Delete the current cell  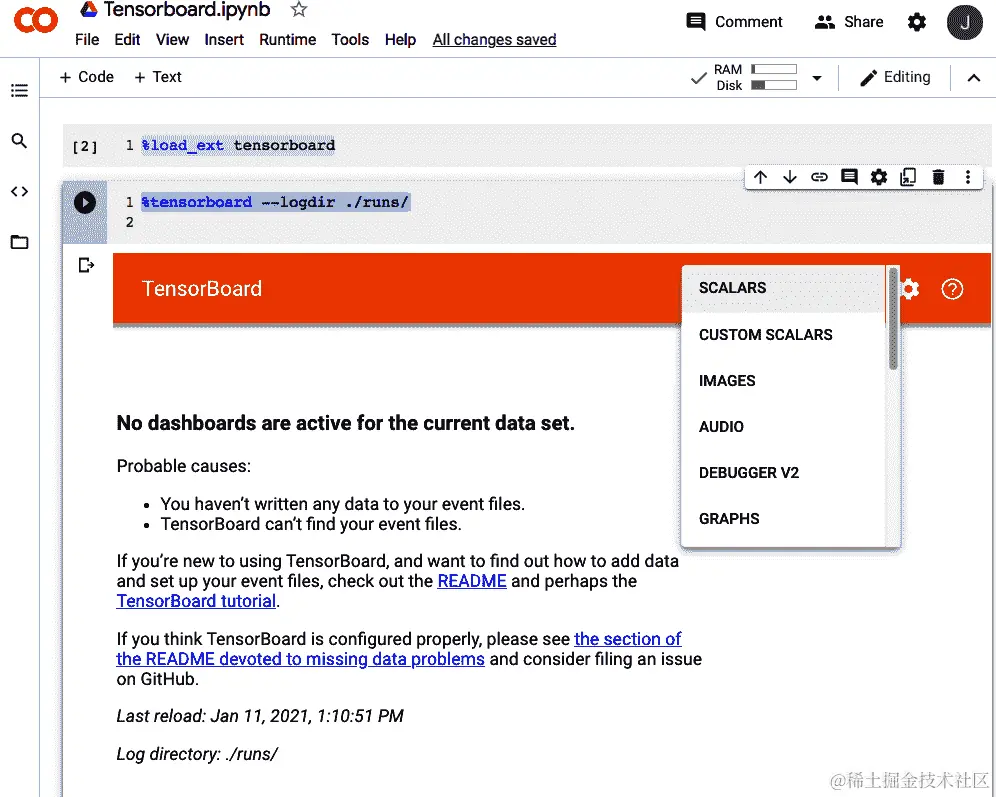coord(938,177)
